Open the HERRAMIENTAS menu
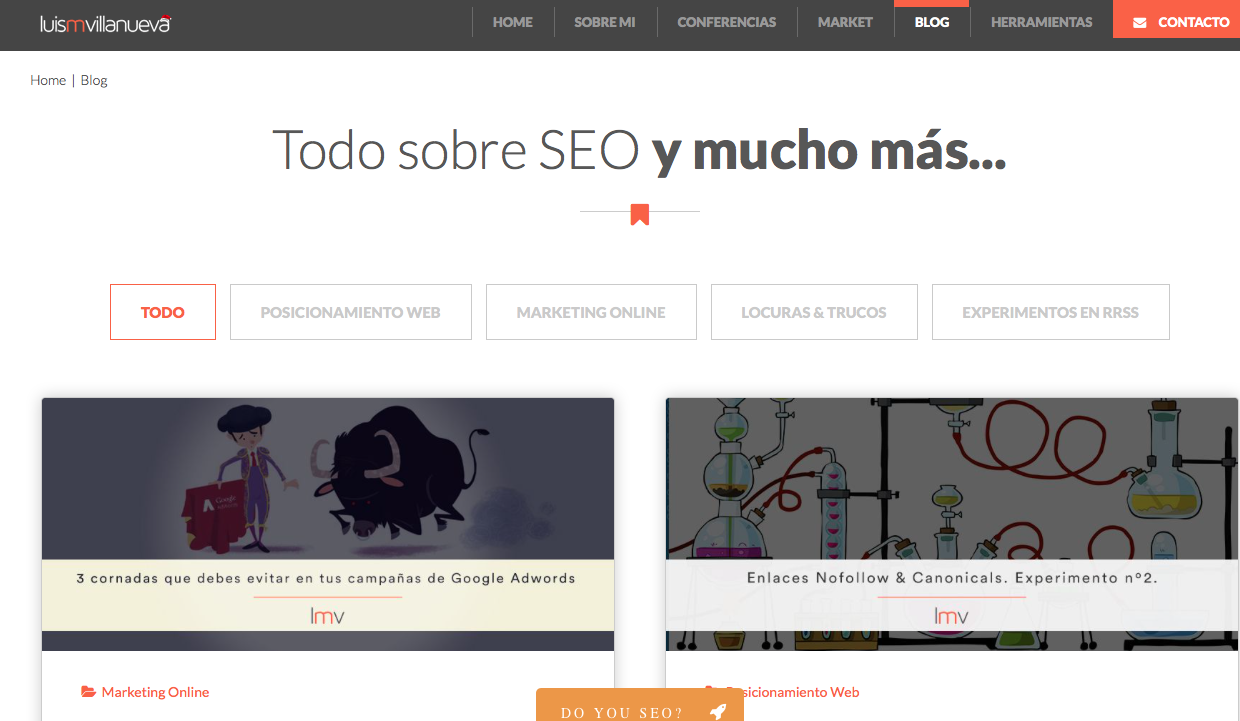 tap(1041, 20)
